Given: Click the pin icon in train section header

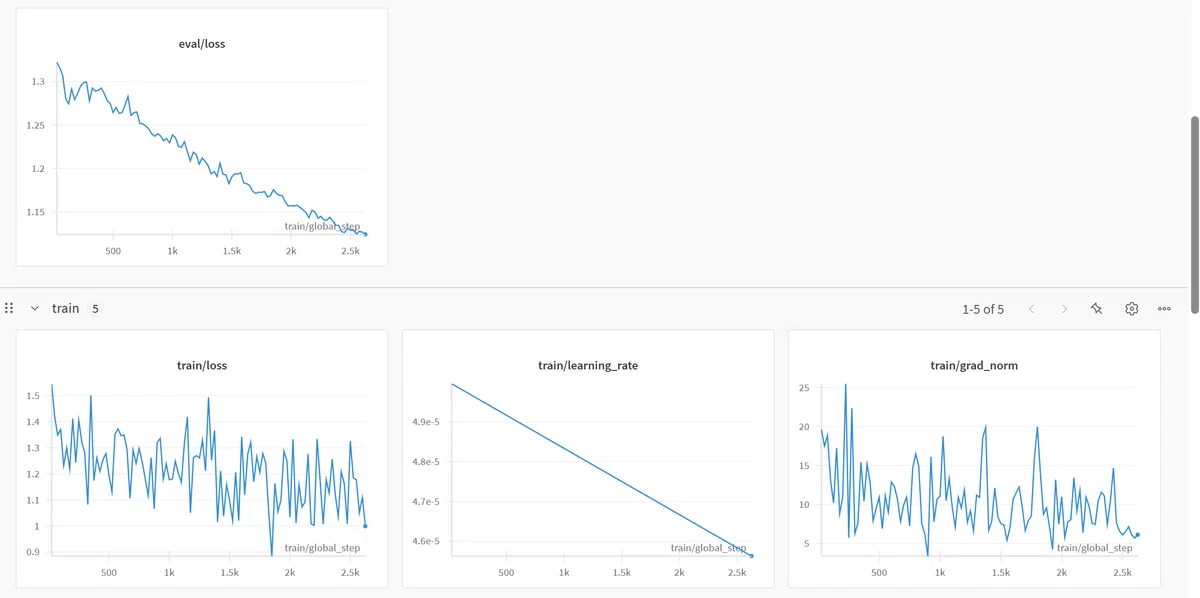Looking at the screenshot, I should click(1097, 309).
